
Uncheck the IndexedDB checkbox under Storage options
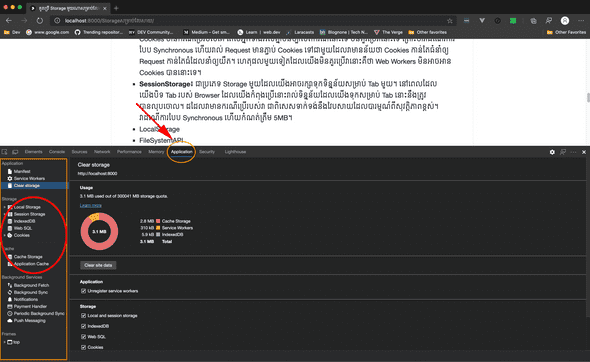[84, 326]
